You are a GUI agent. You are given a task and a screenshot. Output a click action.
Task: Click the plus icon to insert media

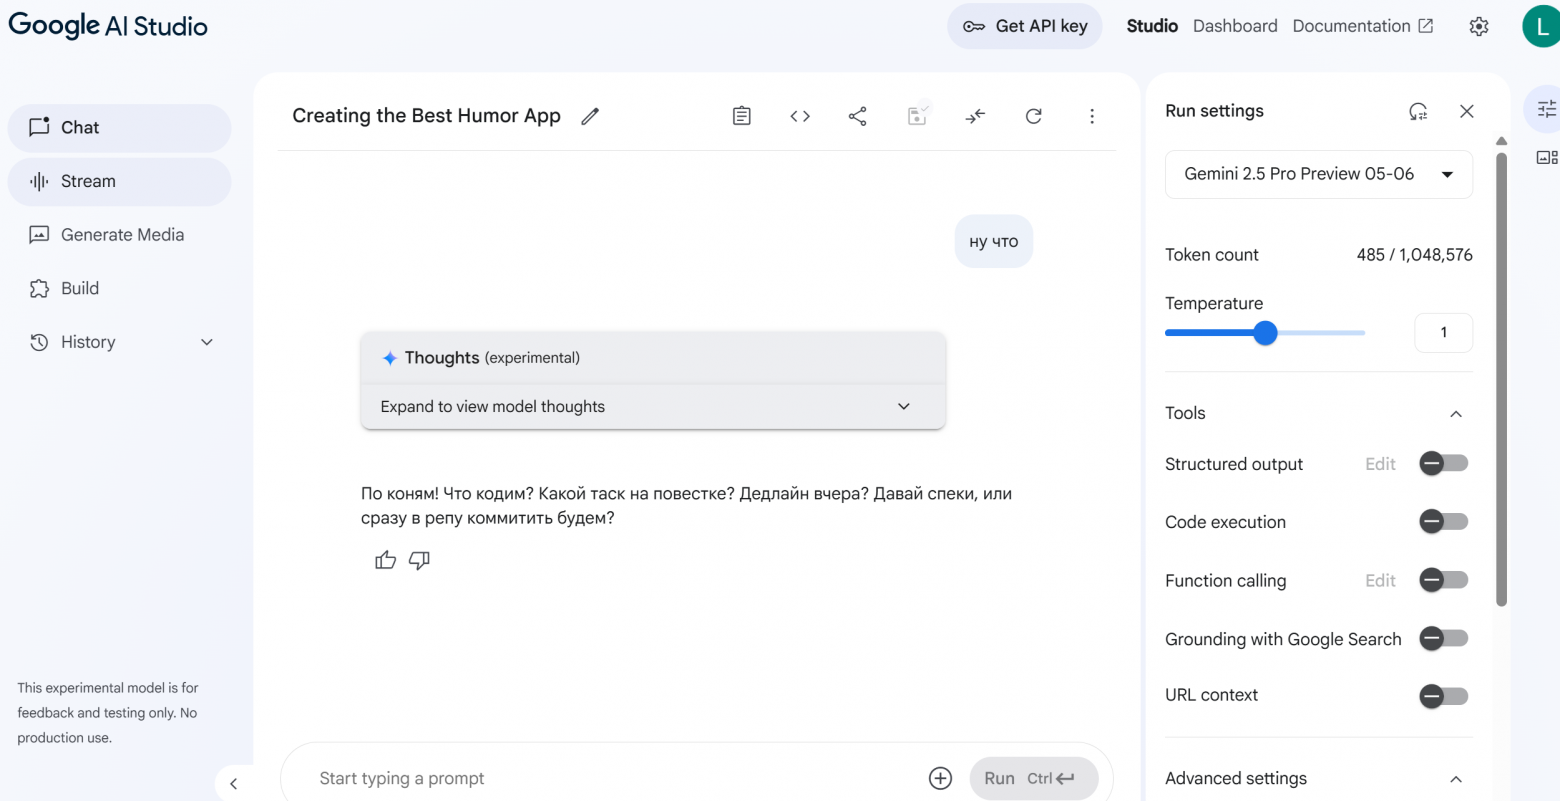click(x=940, y=778)
